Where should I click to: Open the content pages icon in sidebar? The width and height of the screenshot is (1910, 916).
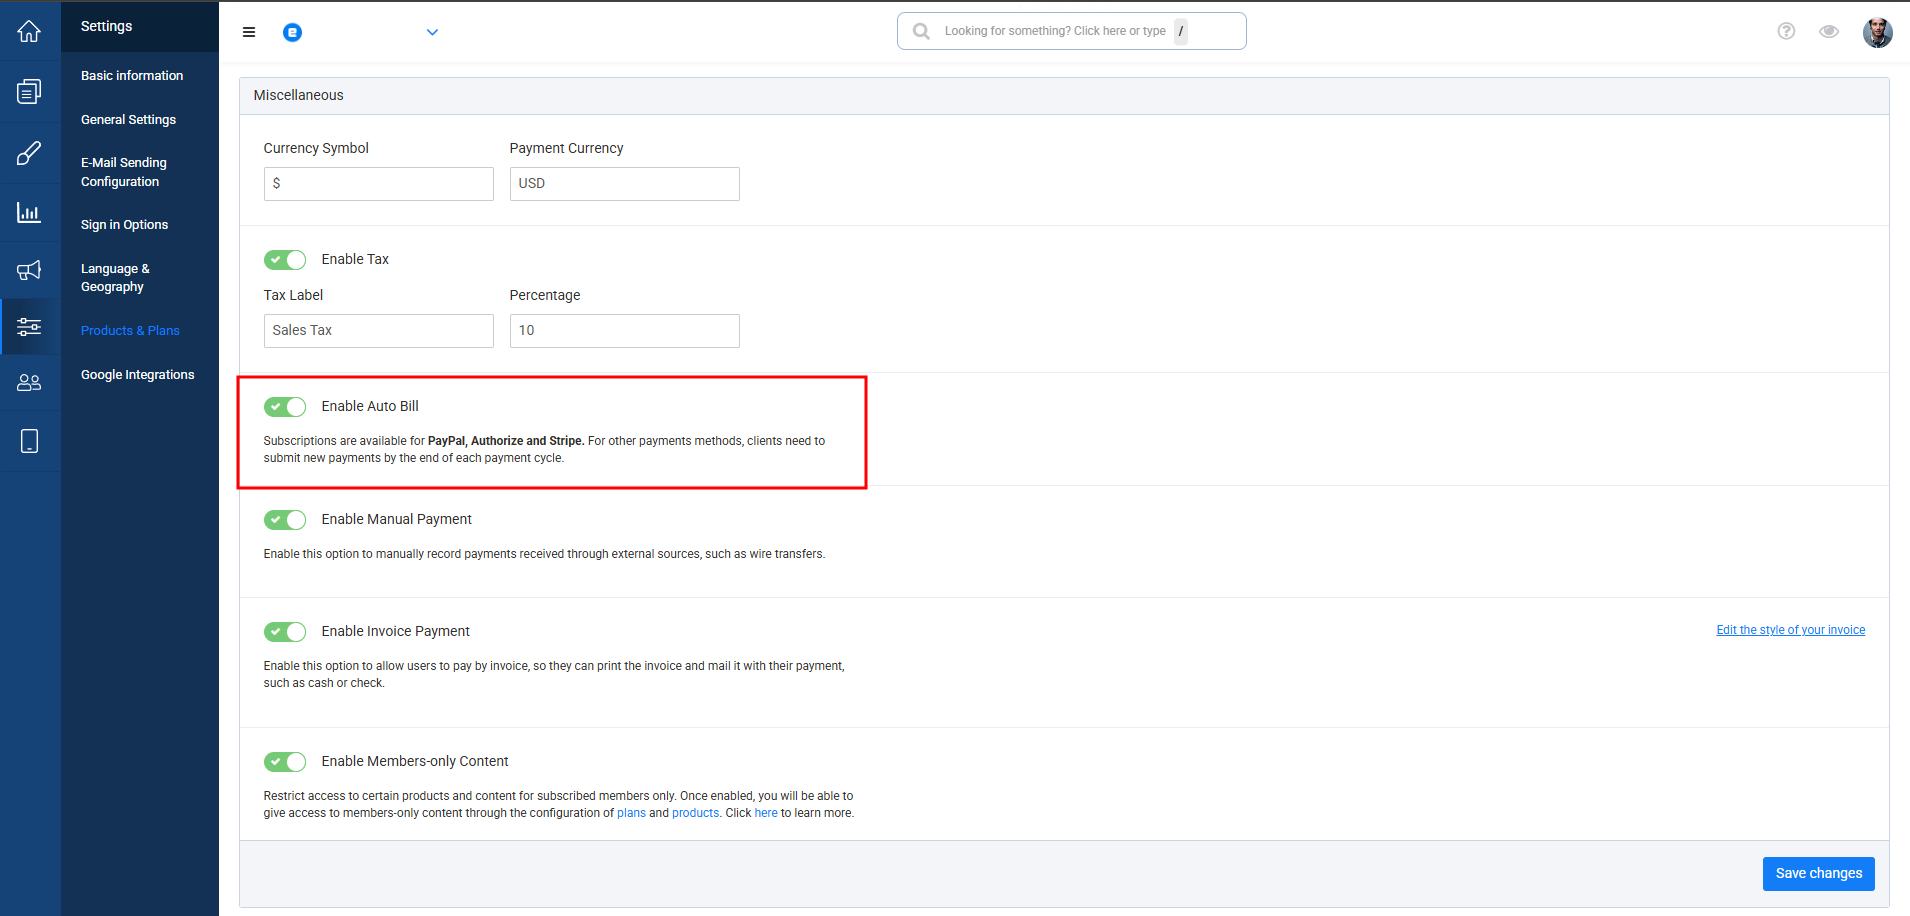[x=29, y=92]
